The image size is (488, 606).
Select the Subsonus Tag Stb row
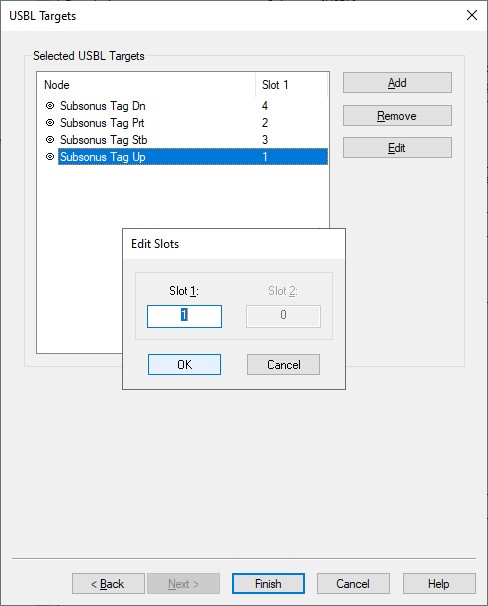(183, 140)
